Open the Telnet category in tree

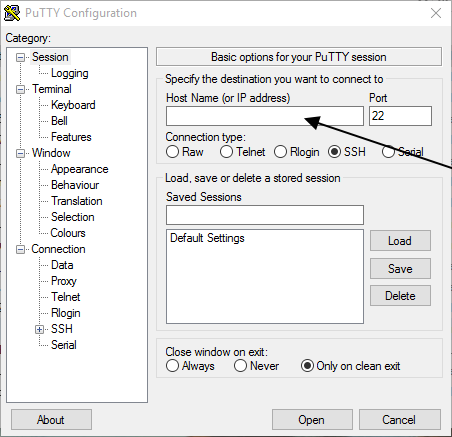(x=66, y=297)
